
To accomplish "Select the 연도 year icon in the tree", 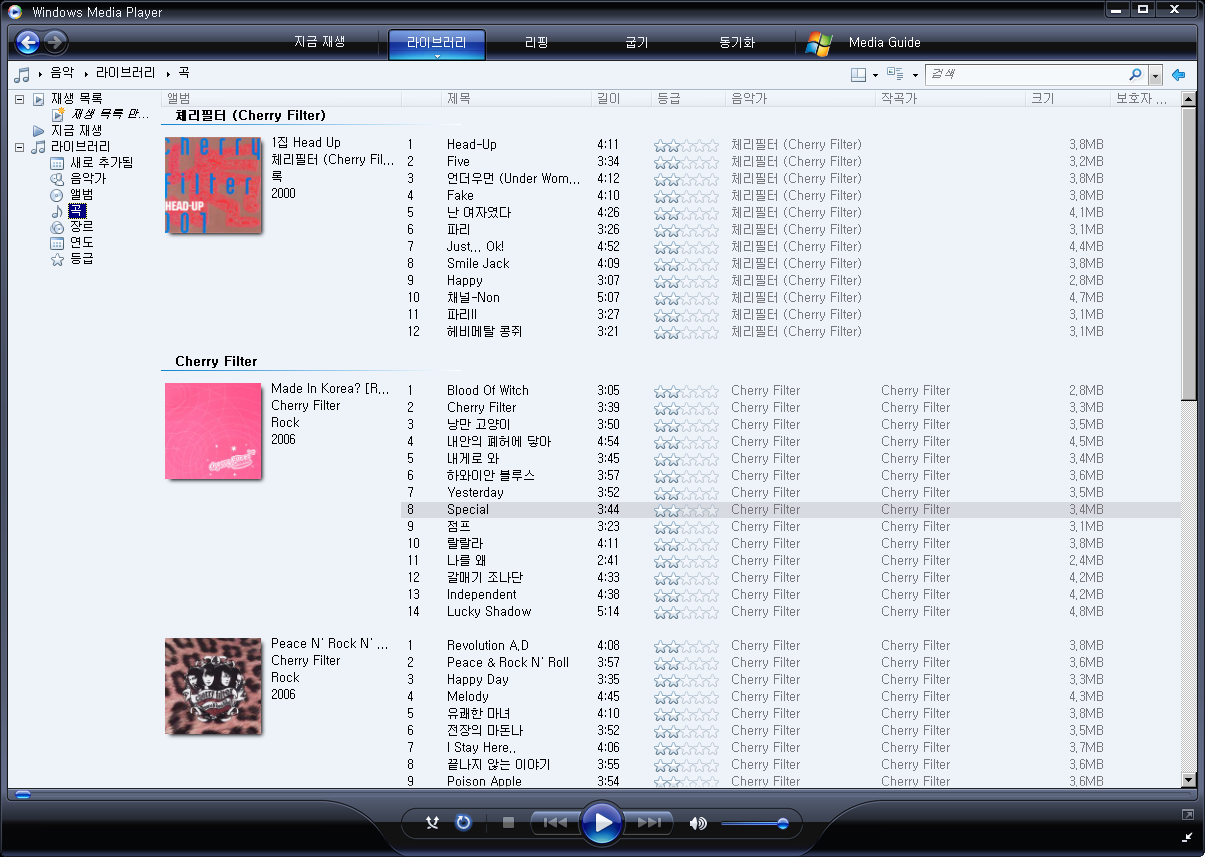I will click(57, 243).
